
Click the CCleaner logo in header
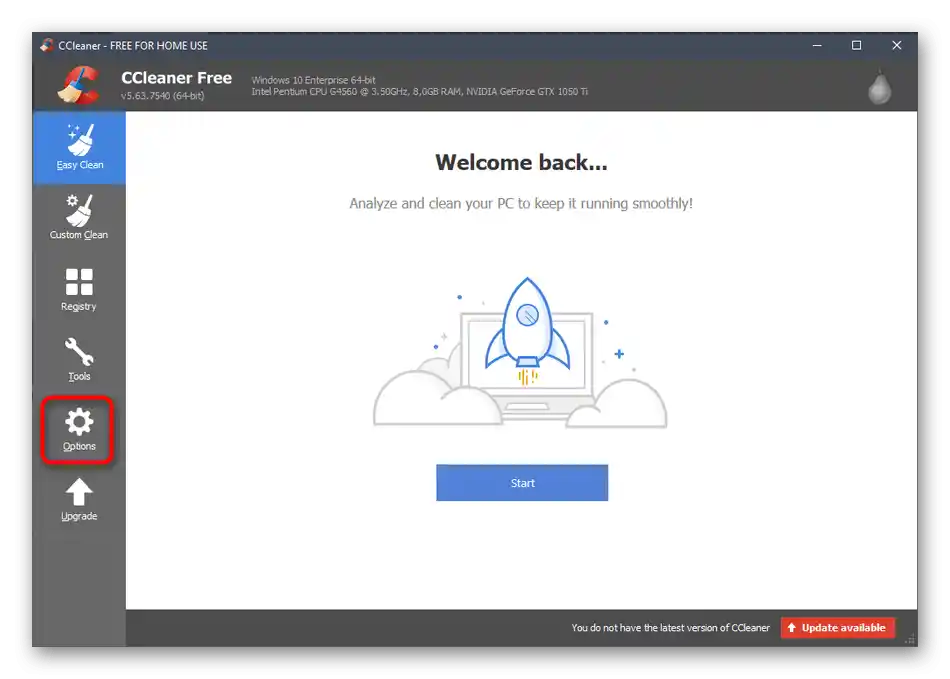click(79, 85)
